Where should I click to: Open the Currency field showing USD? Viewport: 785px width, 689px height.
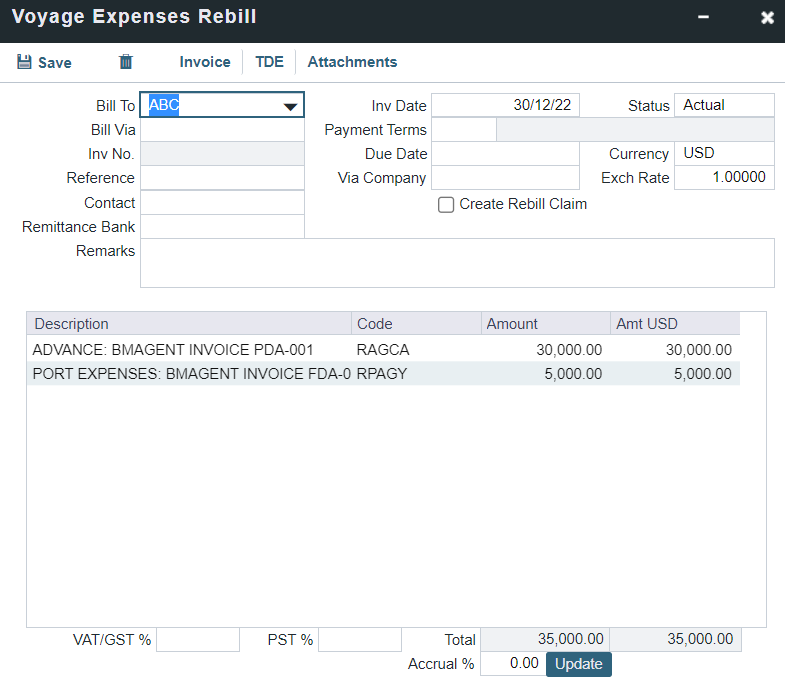tap(724, 154)
